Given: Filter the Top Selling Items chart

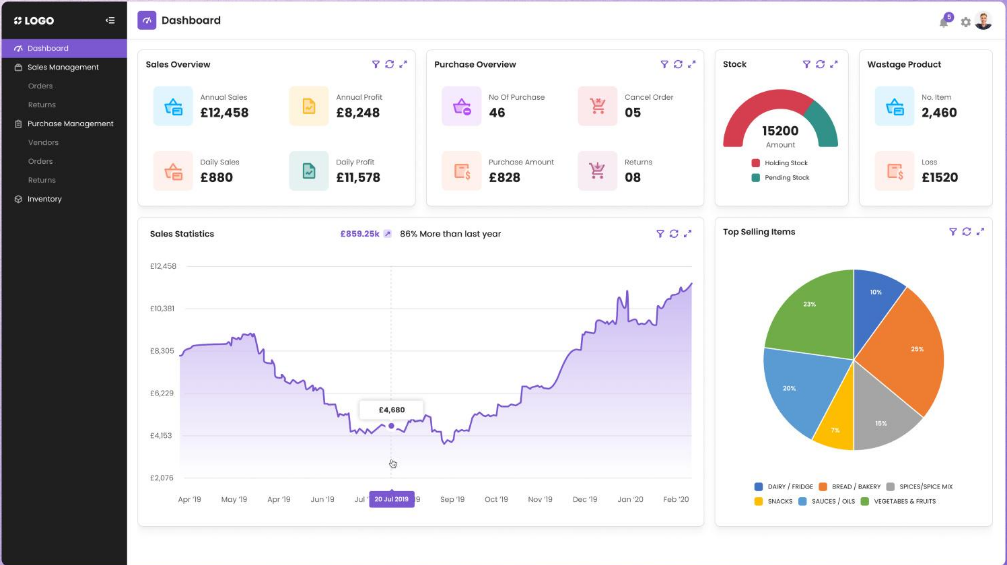Looking at the screenshot, I should coord(953,232).
